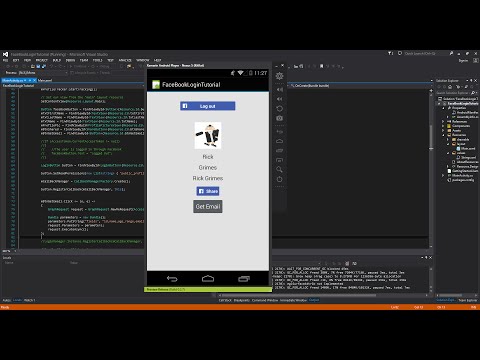The height and width of the screenshot is (360, 480).
Task: Click the bookmark icon in editor toolbar
Action: [321, 66]
